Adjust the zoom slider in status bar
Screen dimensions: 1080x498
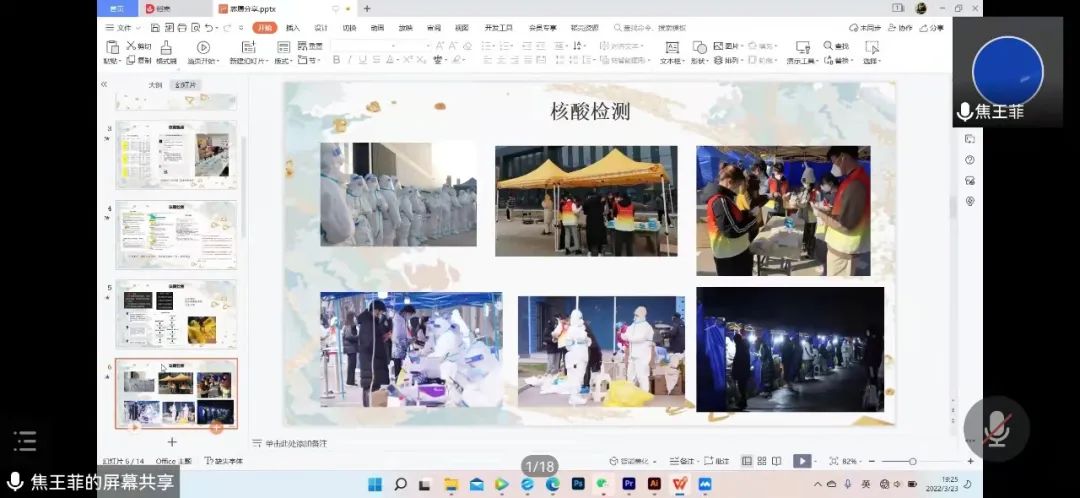(912, 461)
